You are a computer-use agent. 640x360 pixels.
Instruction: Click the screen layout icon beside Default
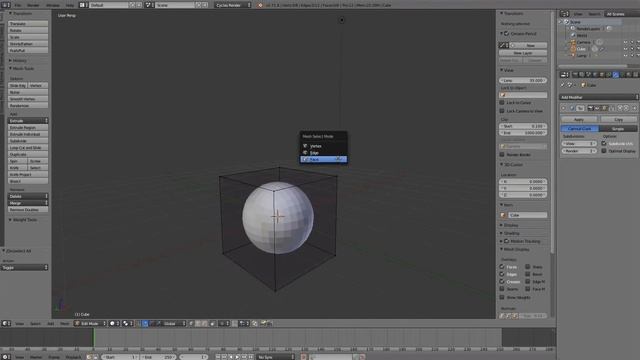tap(83, 5)
